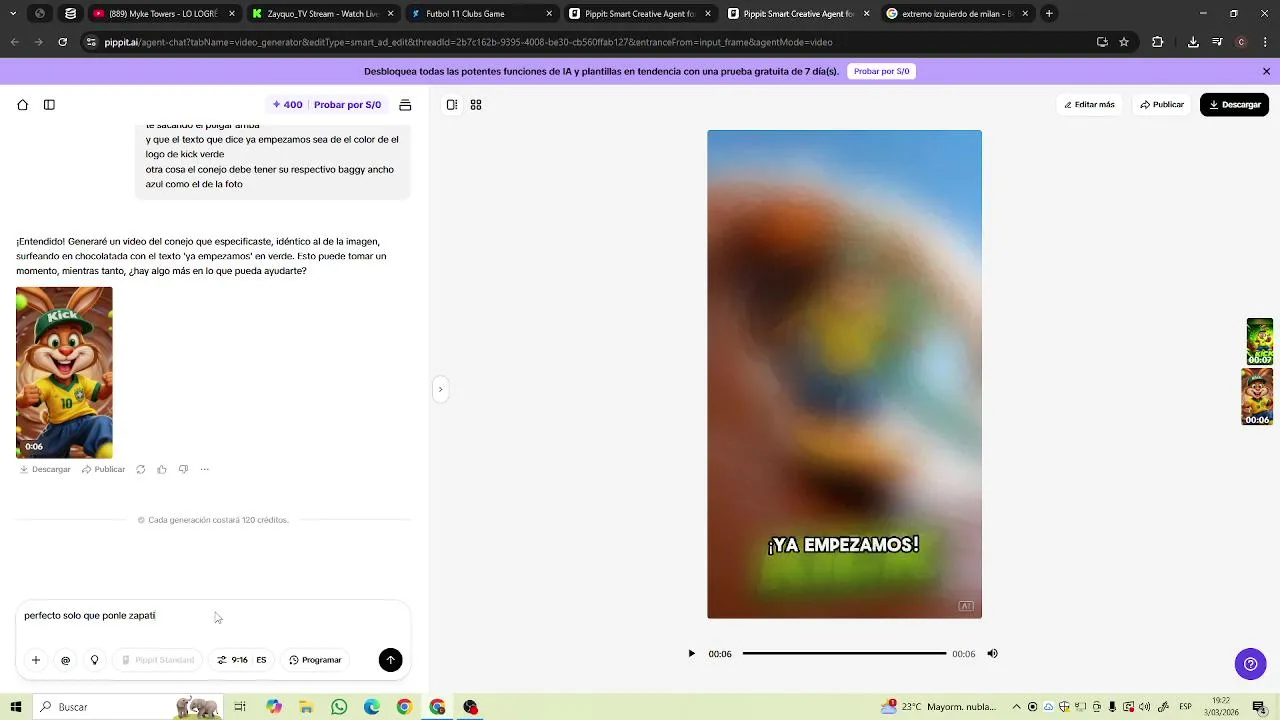The height and width of the screenshot is (720, 1280).
Task: Open more options ellipsis under video
Action: coord(204,469)
